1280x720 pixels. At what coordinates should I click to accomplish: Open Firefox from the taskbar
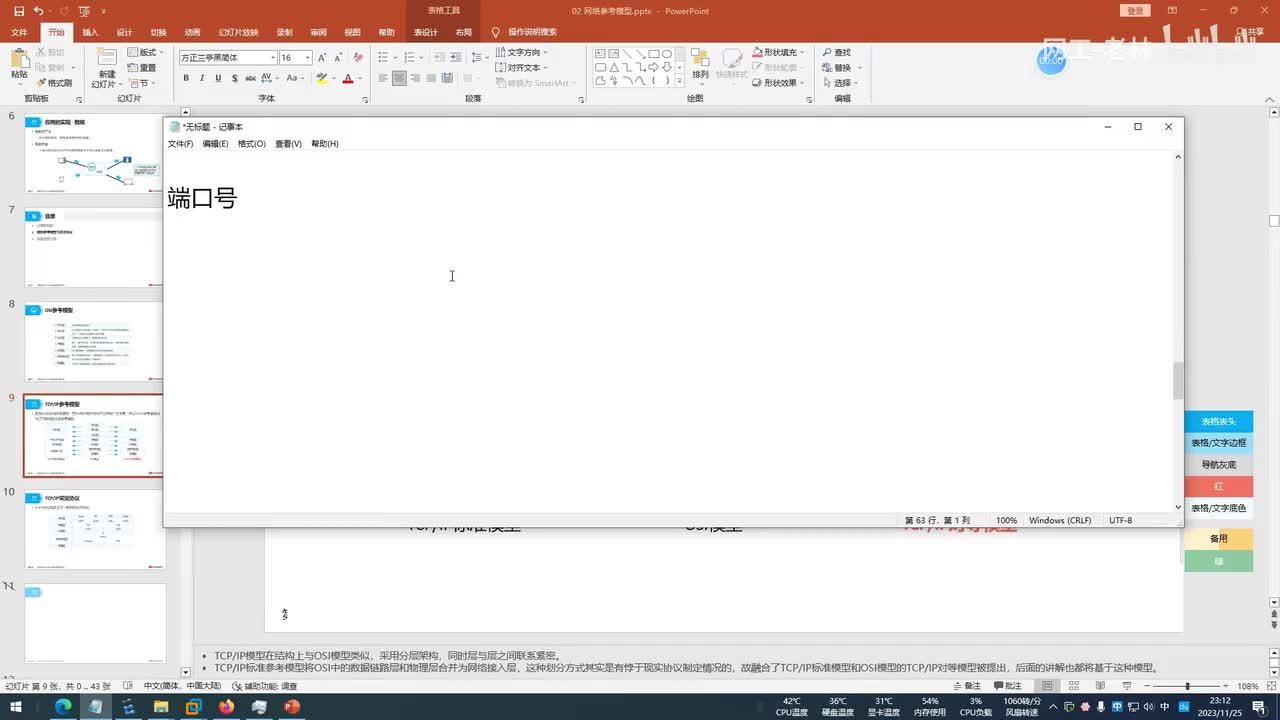226,707
